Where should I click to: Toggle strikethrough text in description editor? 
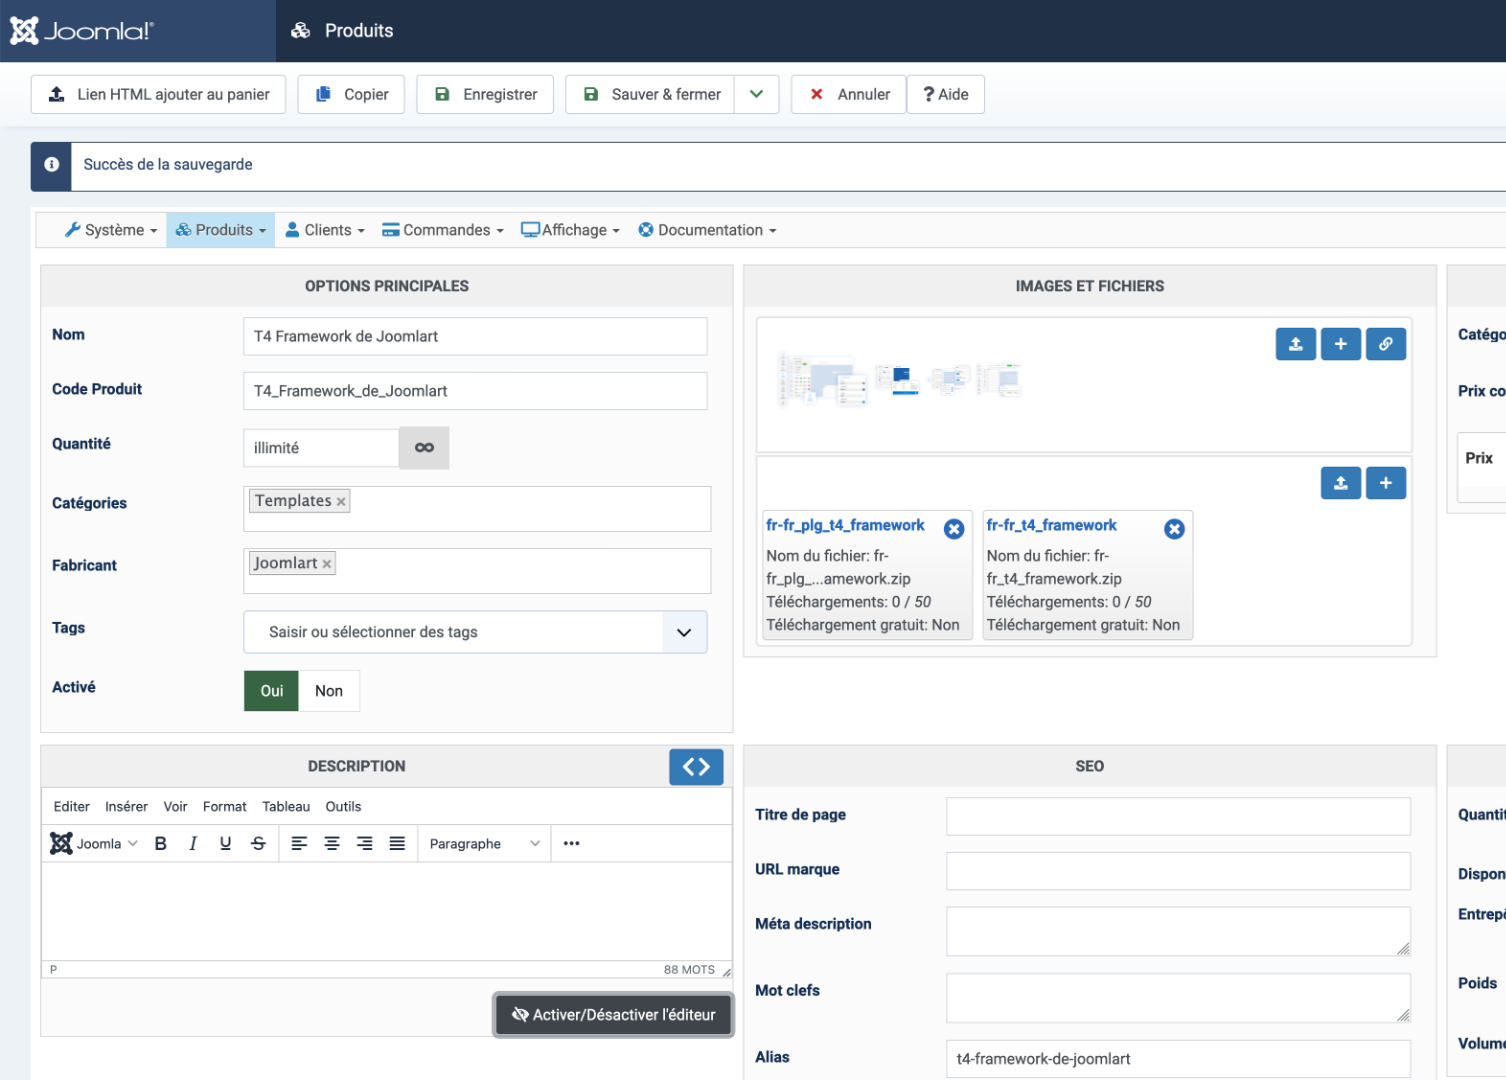(258, 844)
